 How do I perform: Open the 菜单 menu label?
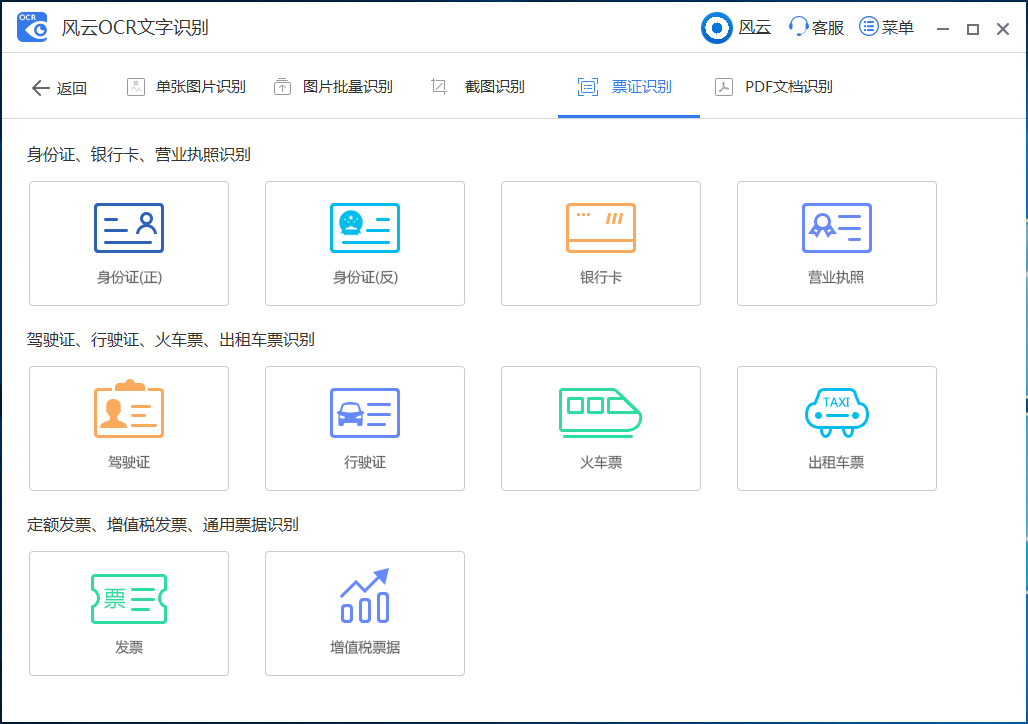pyautogui.click(x=898, y=28)
